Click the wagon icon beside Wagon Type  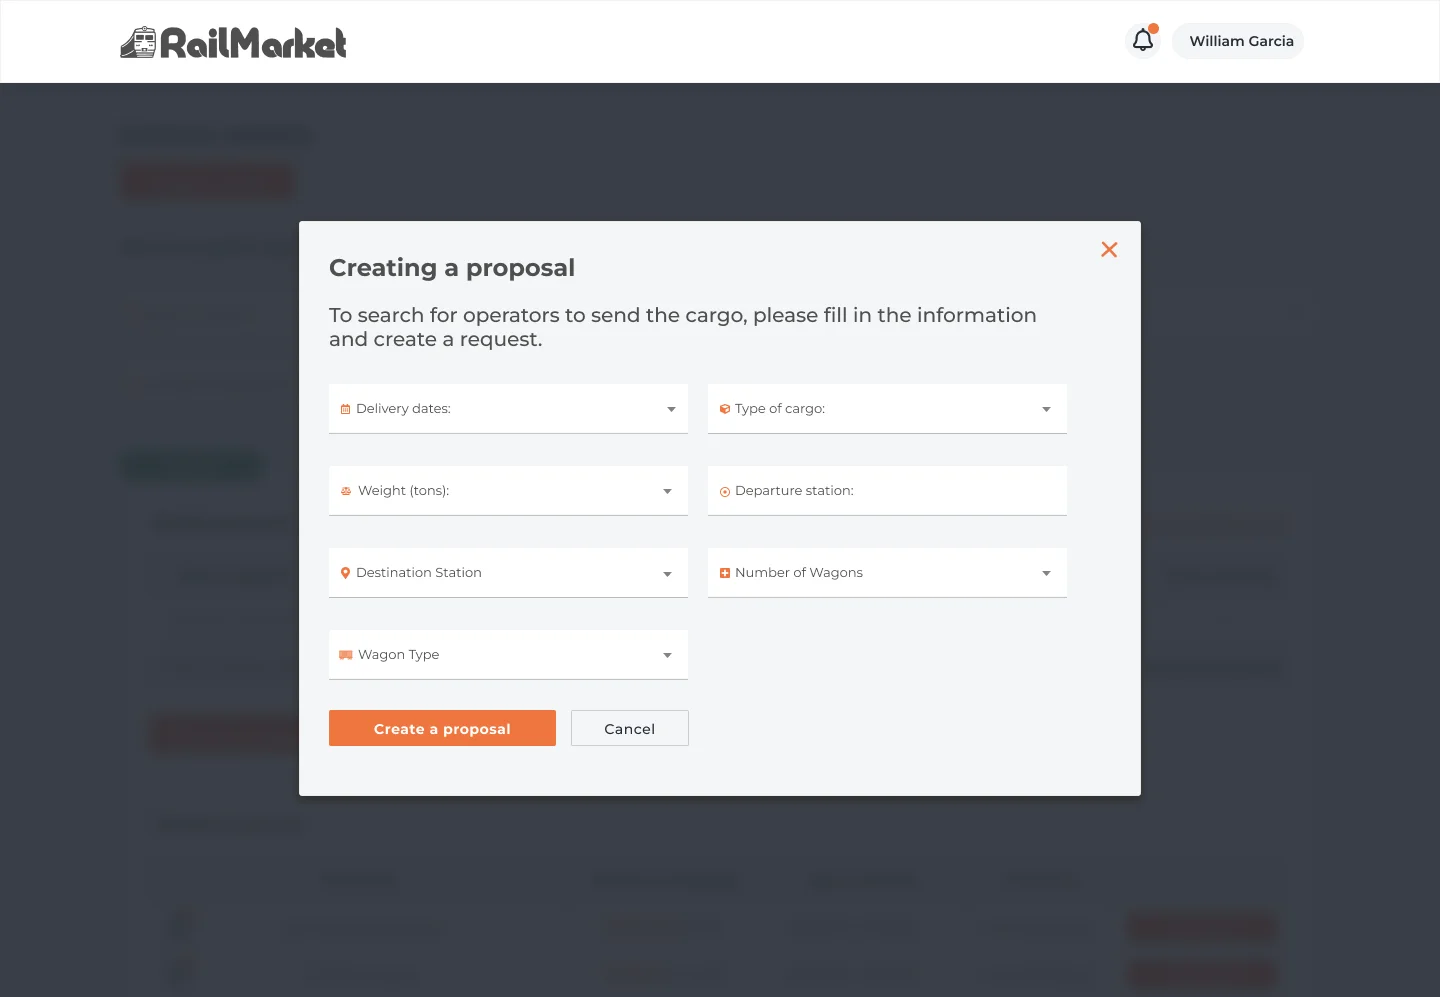(x=346, y=655)
